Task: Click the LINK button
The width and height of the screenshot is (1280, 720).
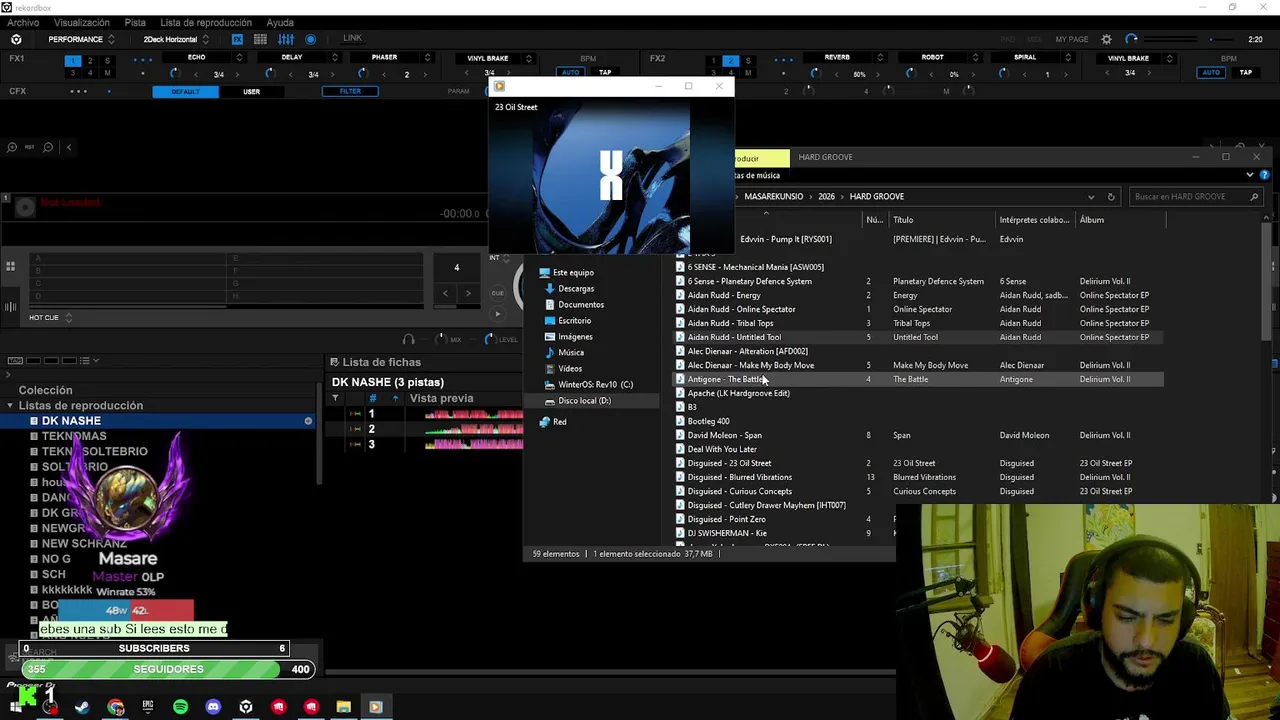Action: click(352, 39)
